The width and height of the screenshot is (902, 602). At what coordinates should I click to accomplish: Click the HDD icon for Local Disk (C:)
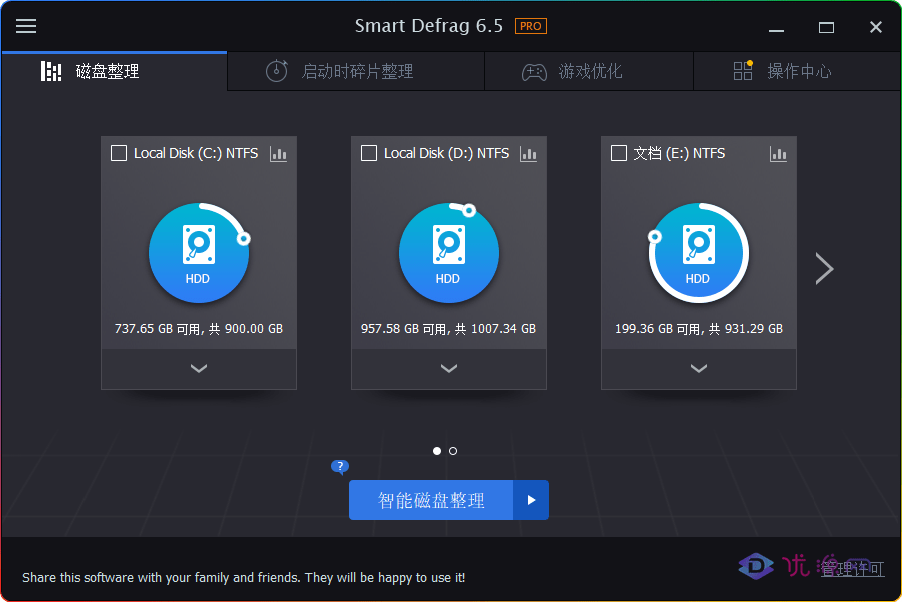[x=198, y=245]
